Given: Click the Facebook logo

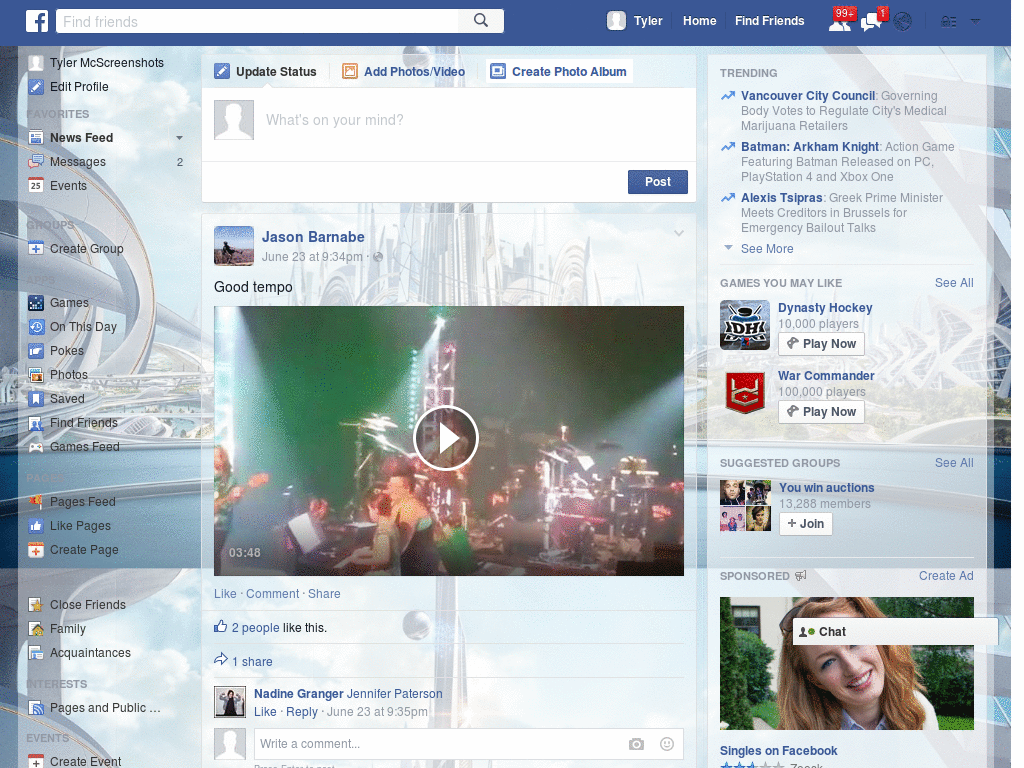Looking at the screenshot, I should 36,20.
